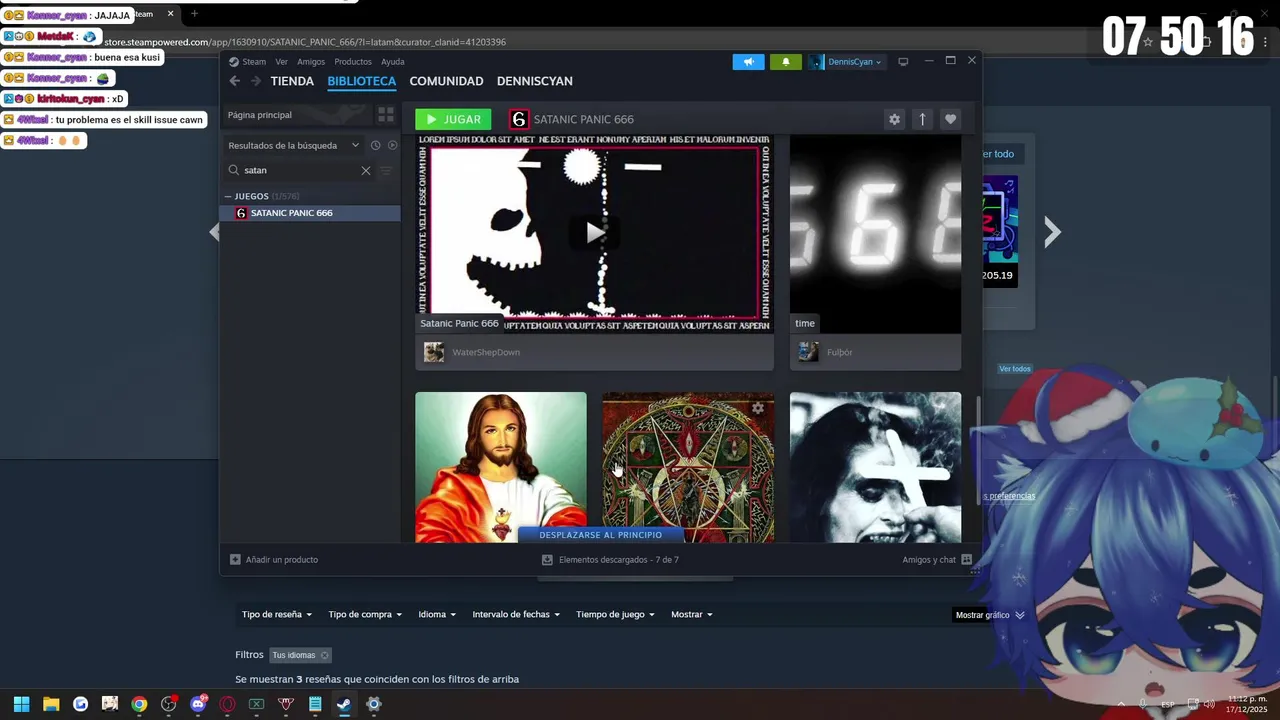Click the up-arrow scroll-to-top icon in game header
The height and width of the screenshot is (720, 1280).
click(x=922, y=119)
